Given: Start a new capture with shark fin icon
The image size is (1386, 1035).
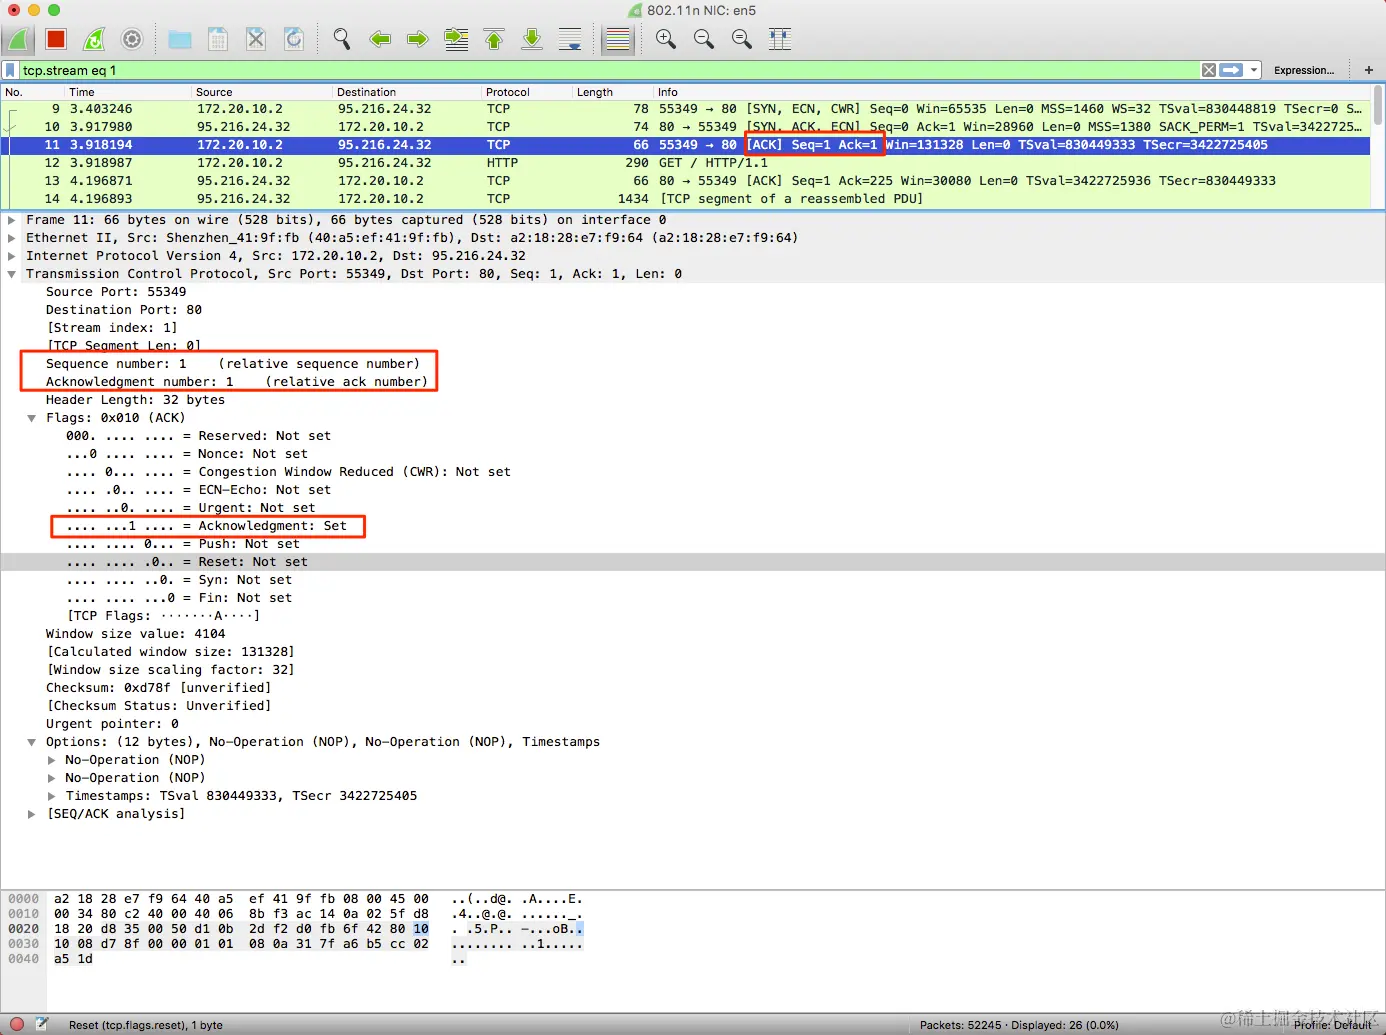Looking at the screenshot, I should [18, 39].
